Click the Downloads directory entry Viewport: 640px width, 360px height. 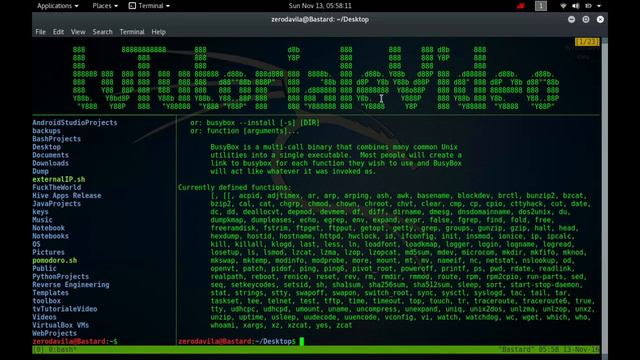51,163
